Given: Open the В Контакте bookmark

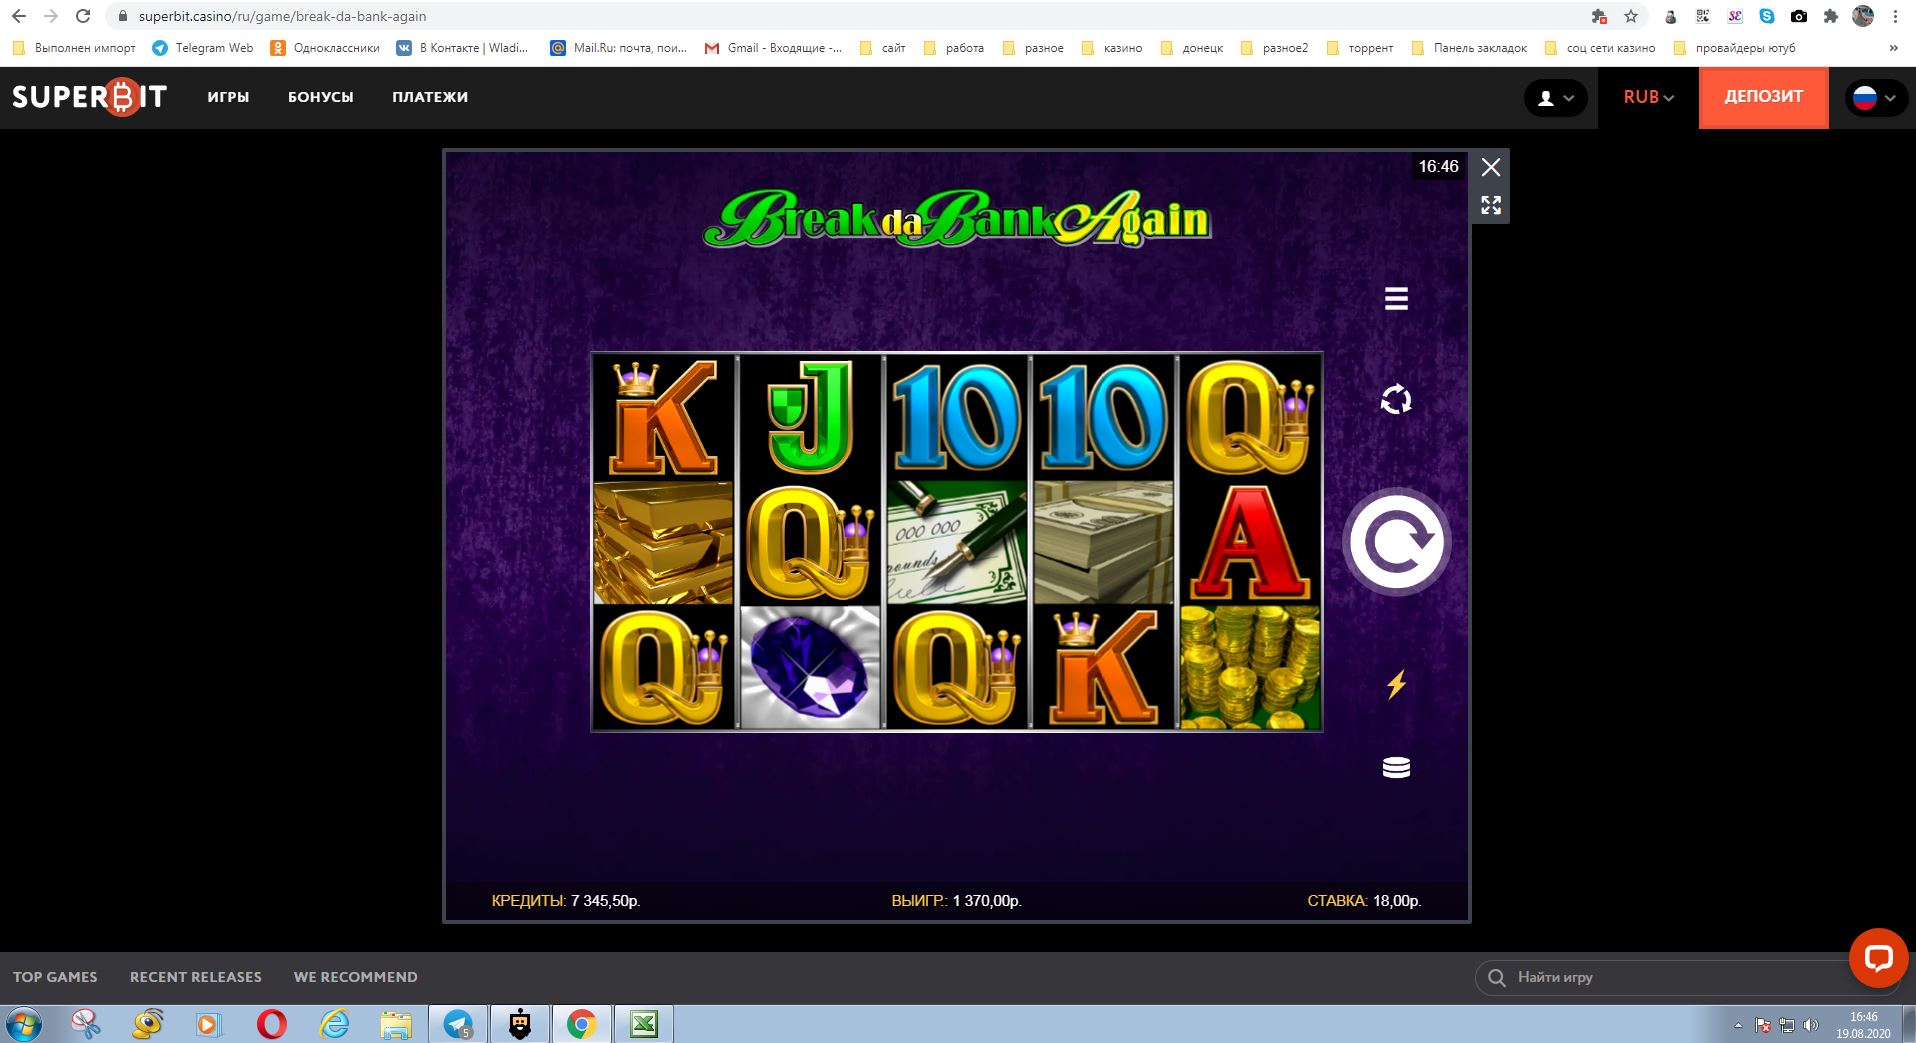Looking at the screenshot, I should [462, 48].
